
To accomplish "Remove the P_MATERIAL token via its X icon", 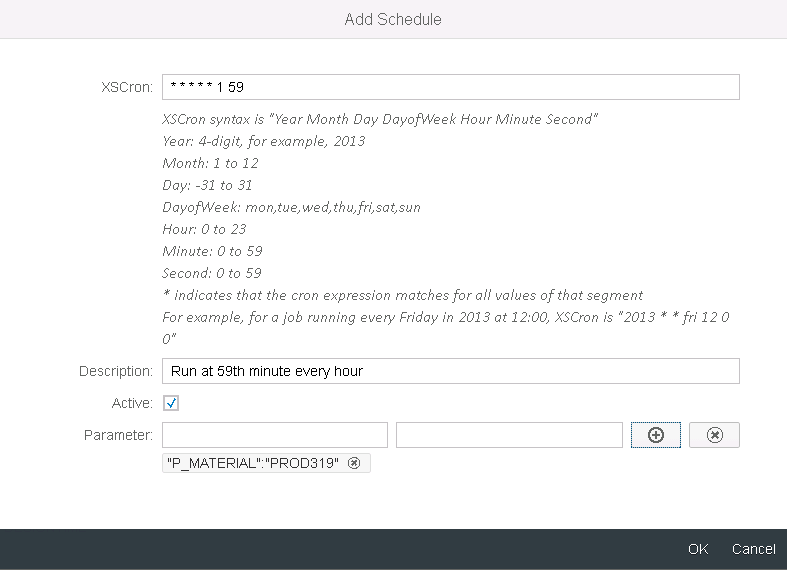I will click(x=354, y=463).
